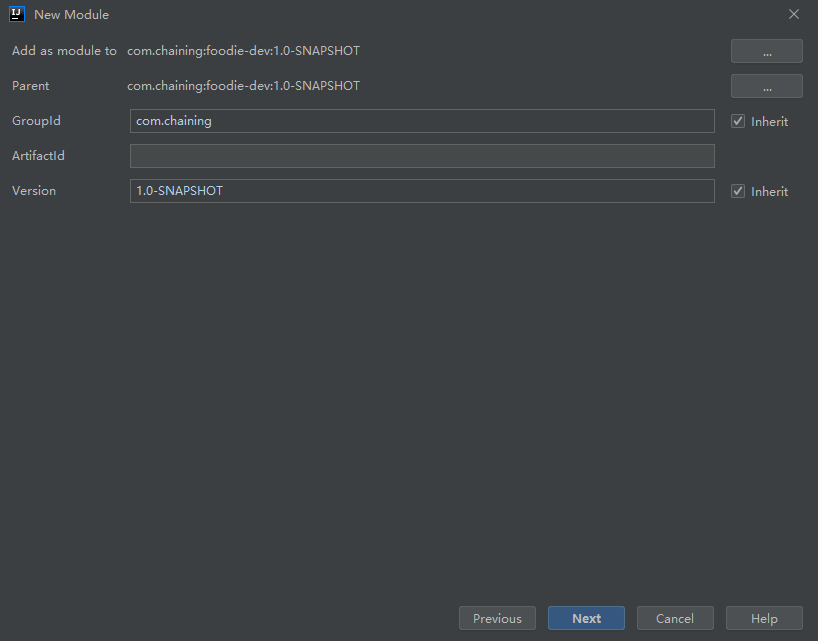This screenshot has height=641, width=818.
Task: Go back with the Previous button
Action: point(497,618)
